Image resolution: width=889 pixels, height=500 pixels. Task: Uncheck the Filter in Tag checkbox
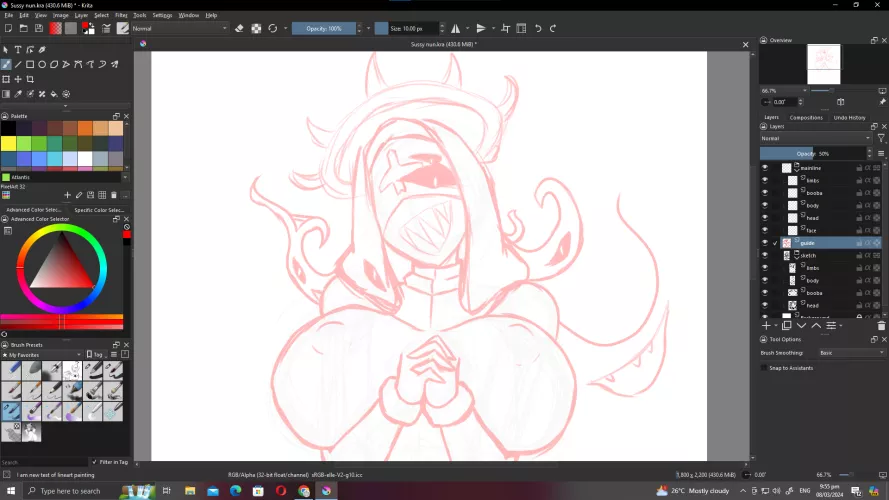tap(94, 462)
